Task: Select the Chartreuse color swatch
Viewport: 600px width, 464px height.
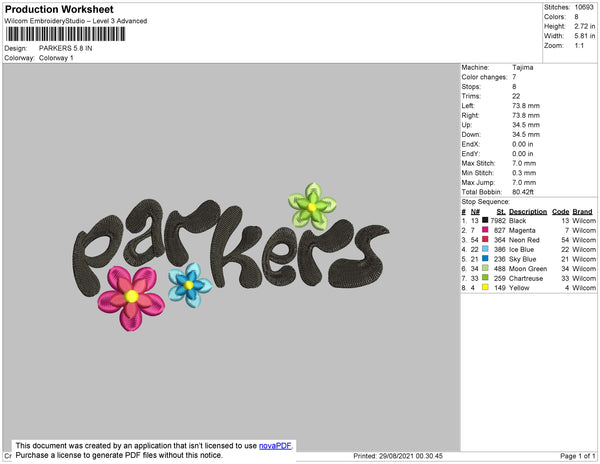Action: (x=485, y=278)
